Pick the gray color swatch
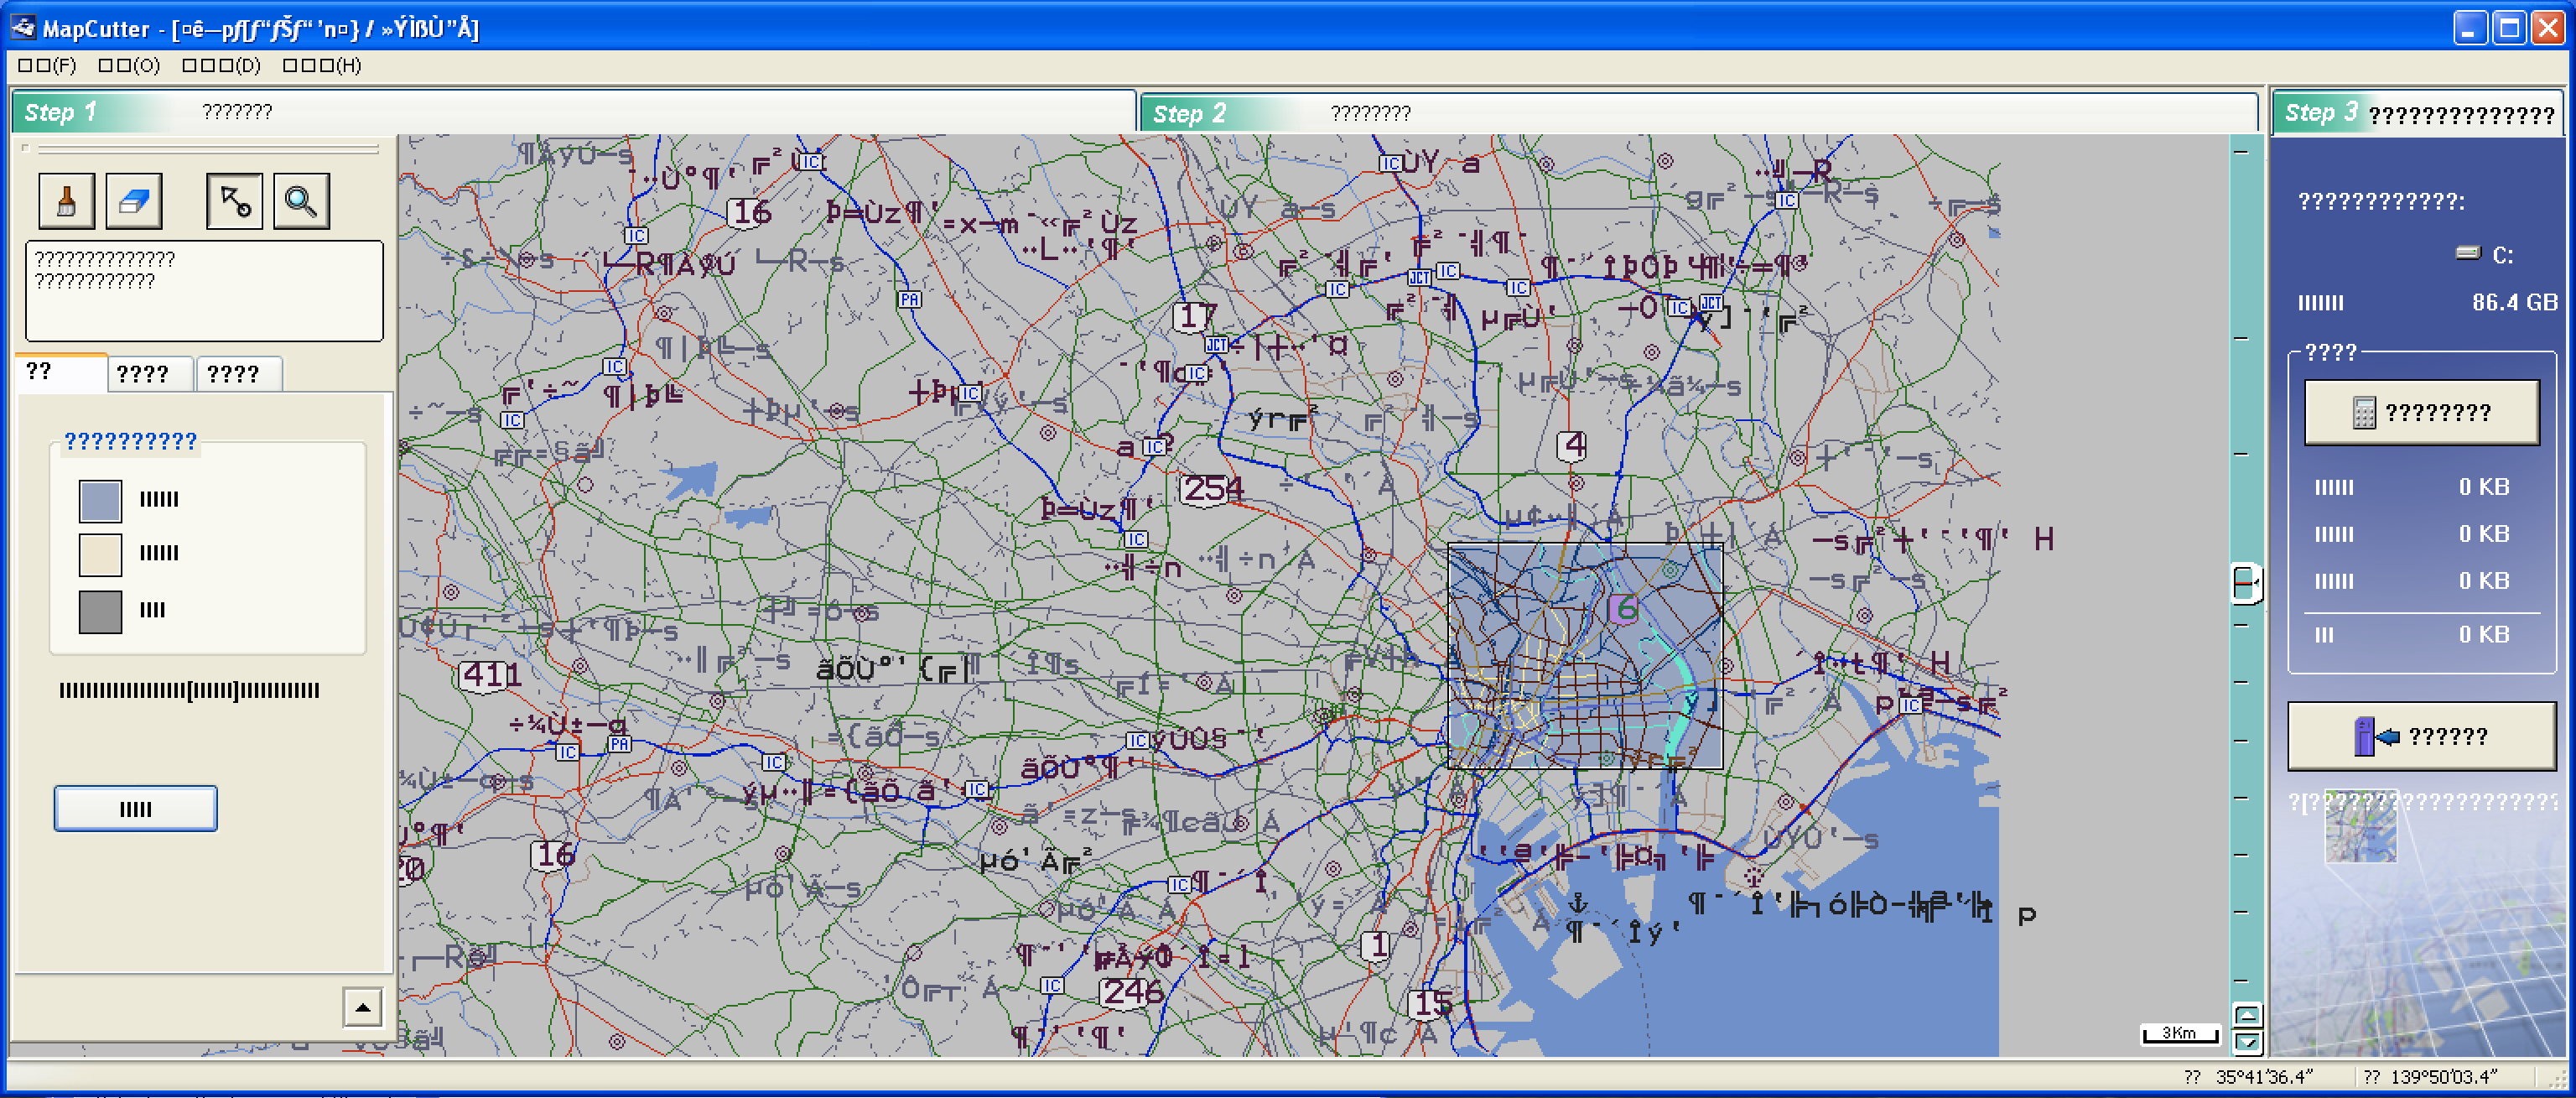 coord(100,611)
